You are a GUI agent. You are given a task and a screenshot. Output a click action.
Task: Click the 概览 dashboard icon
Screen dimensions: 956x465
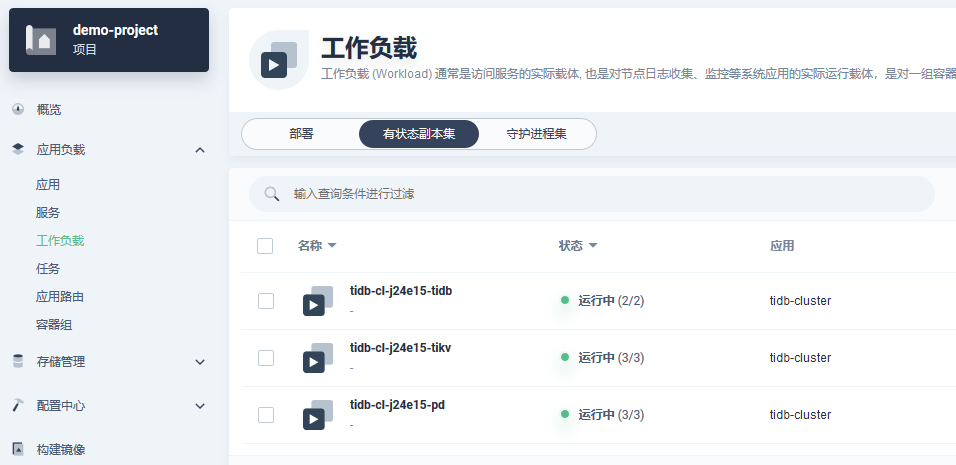(18, 110)
